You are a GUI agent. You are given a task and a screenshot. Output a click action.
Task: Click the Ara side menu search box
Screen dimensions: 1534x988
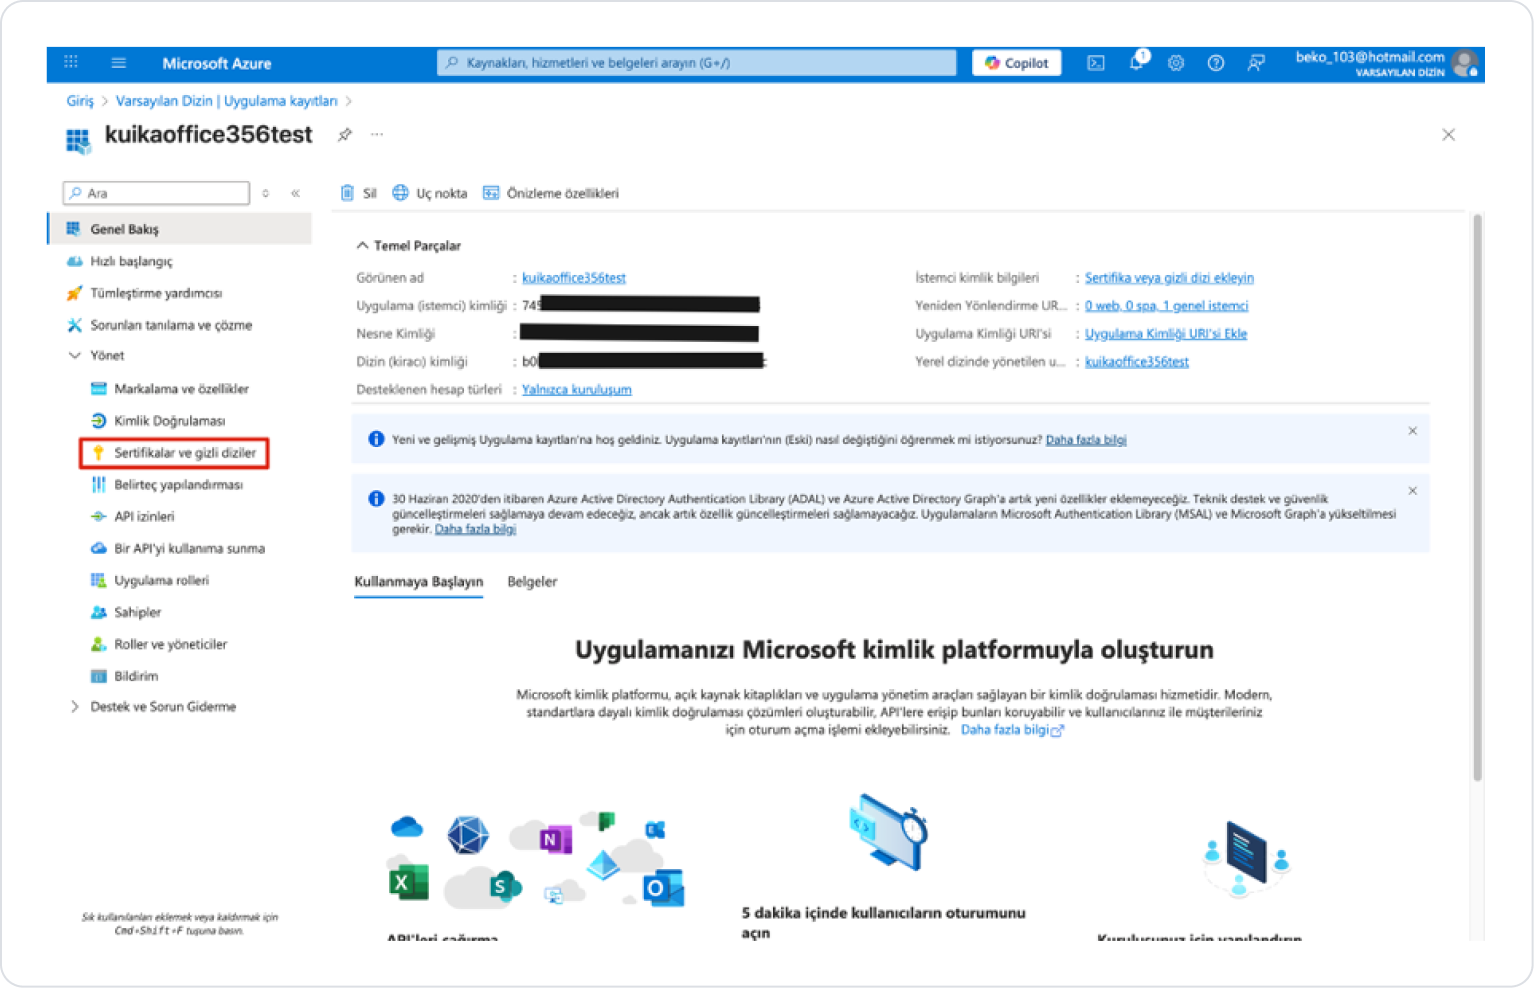point(156,193)
